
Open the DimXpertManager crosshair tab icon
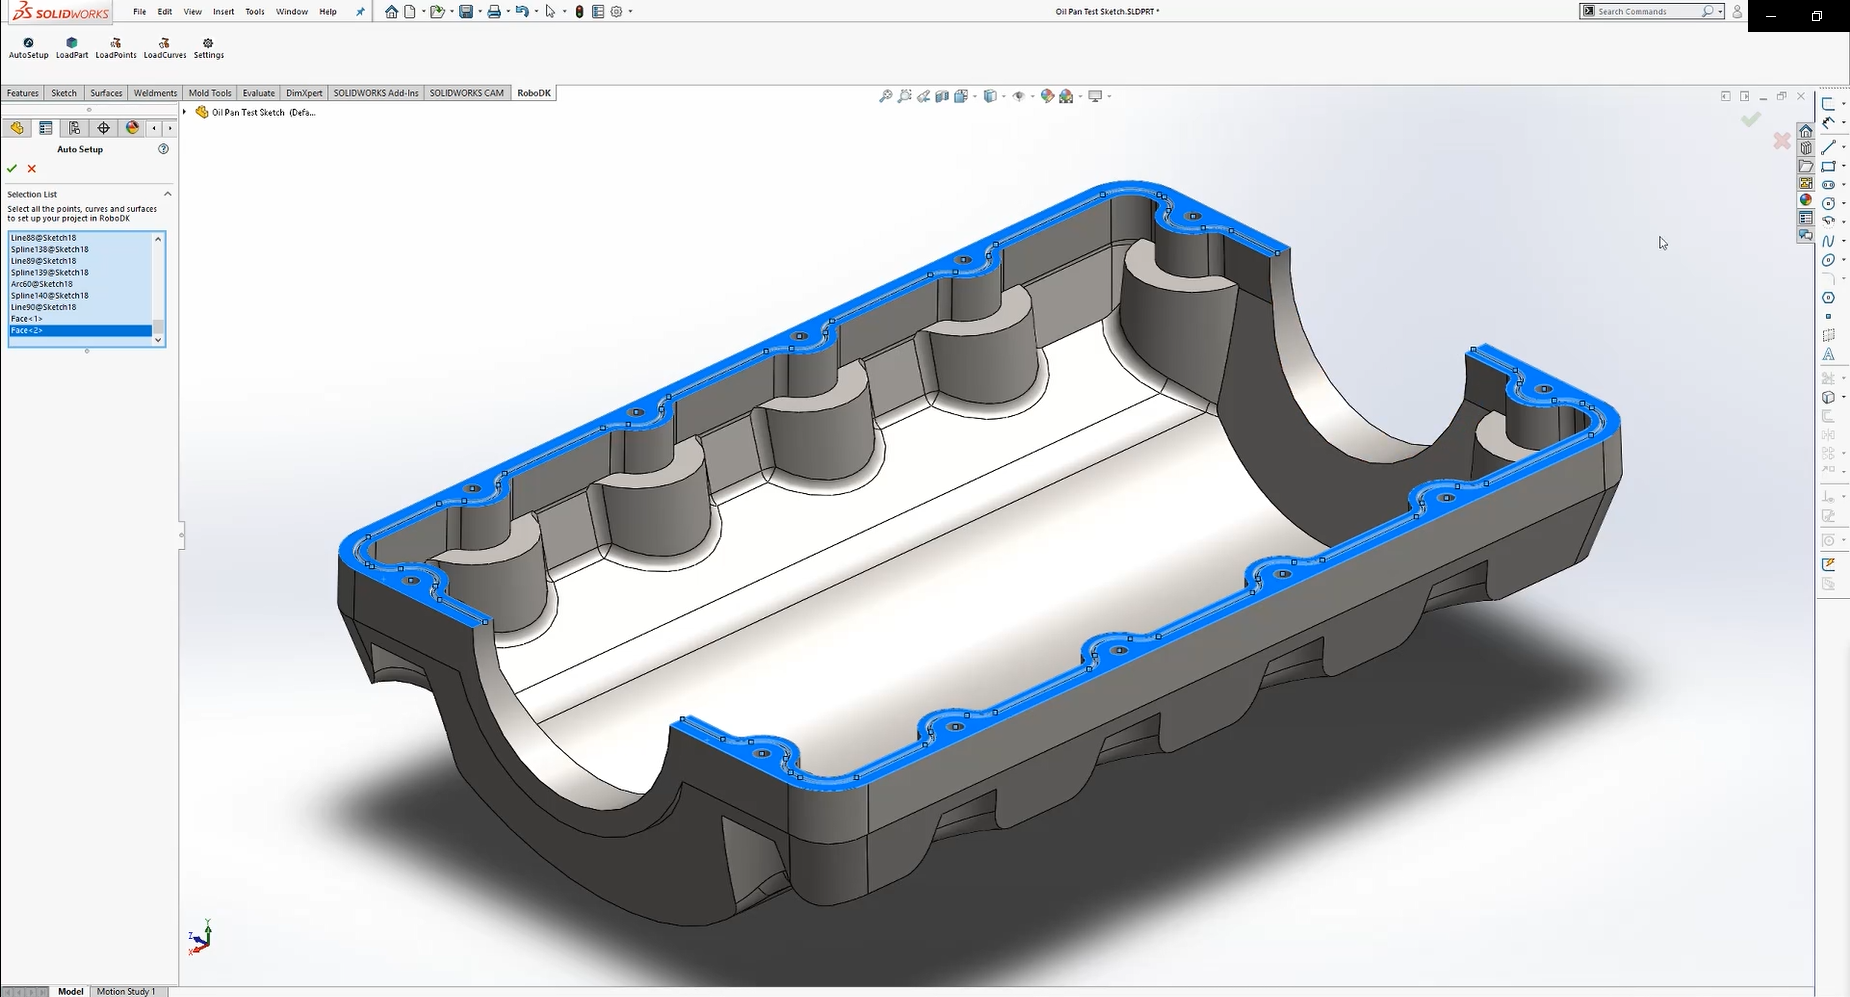(x=103, y=128)
